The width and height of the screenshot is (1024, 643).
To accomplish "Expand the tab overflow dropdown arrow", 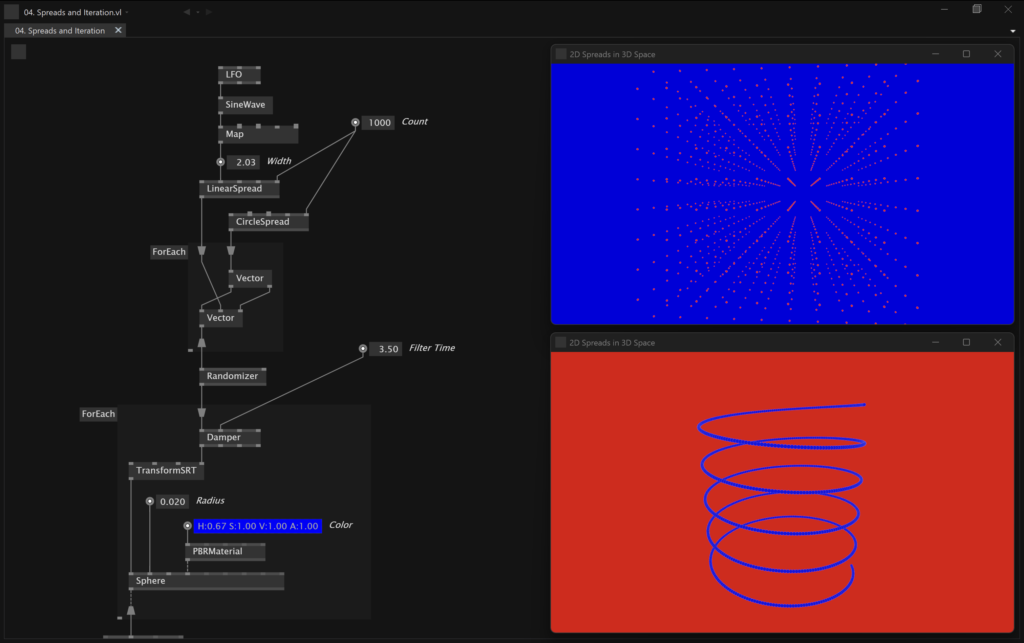I will pyautogui.click(x=1014, y=30).
